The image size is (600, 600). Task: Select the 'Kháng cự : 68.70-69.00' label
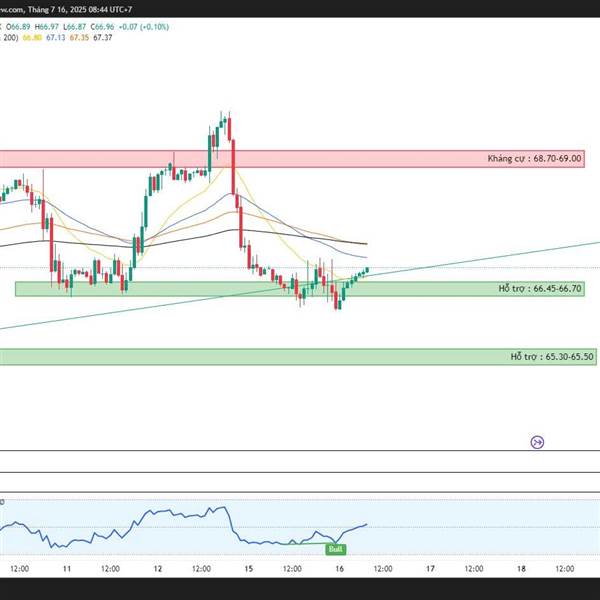534,158
